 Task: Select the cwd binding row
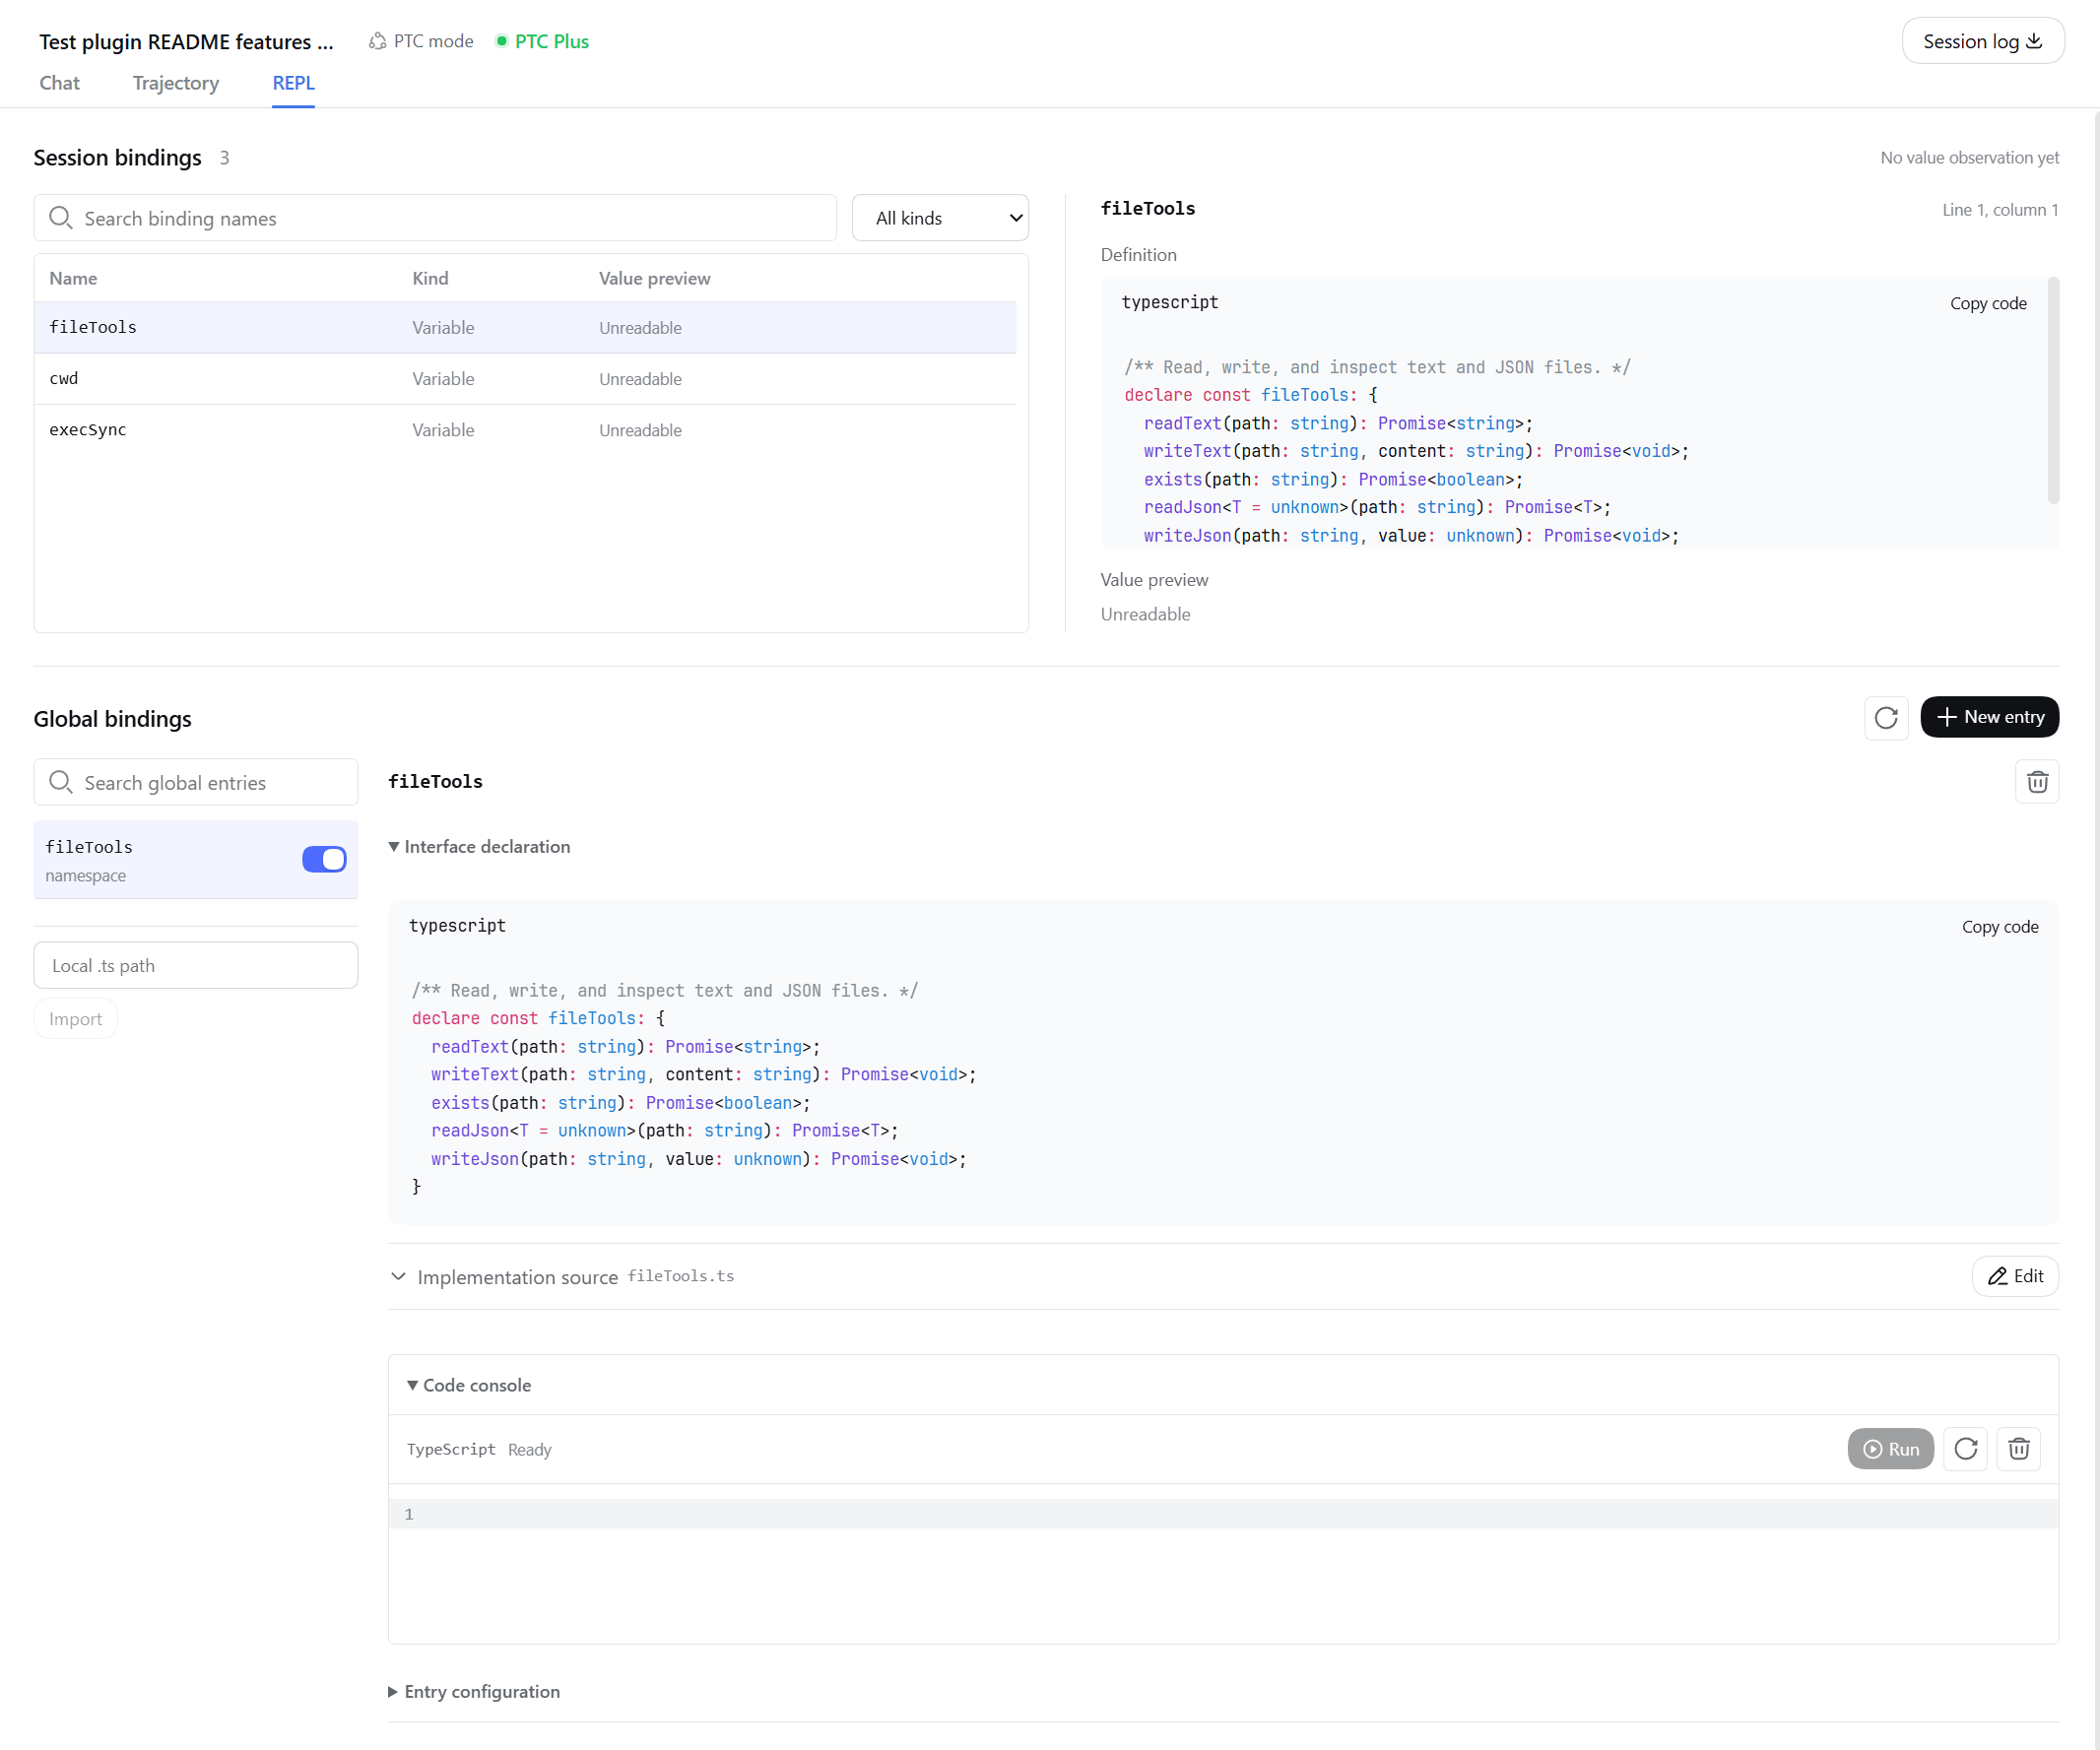[525, 379]
